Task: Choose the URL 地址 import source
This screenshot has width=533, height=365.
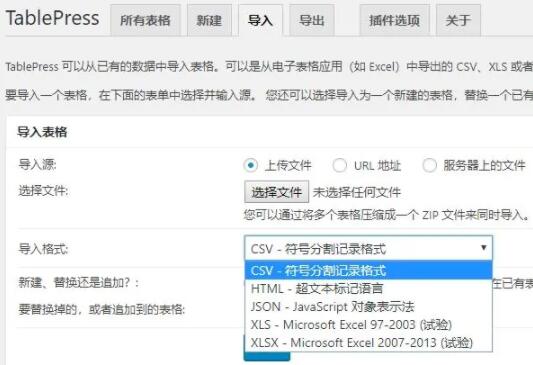Action: tap(340, 166)
